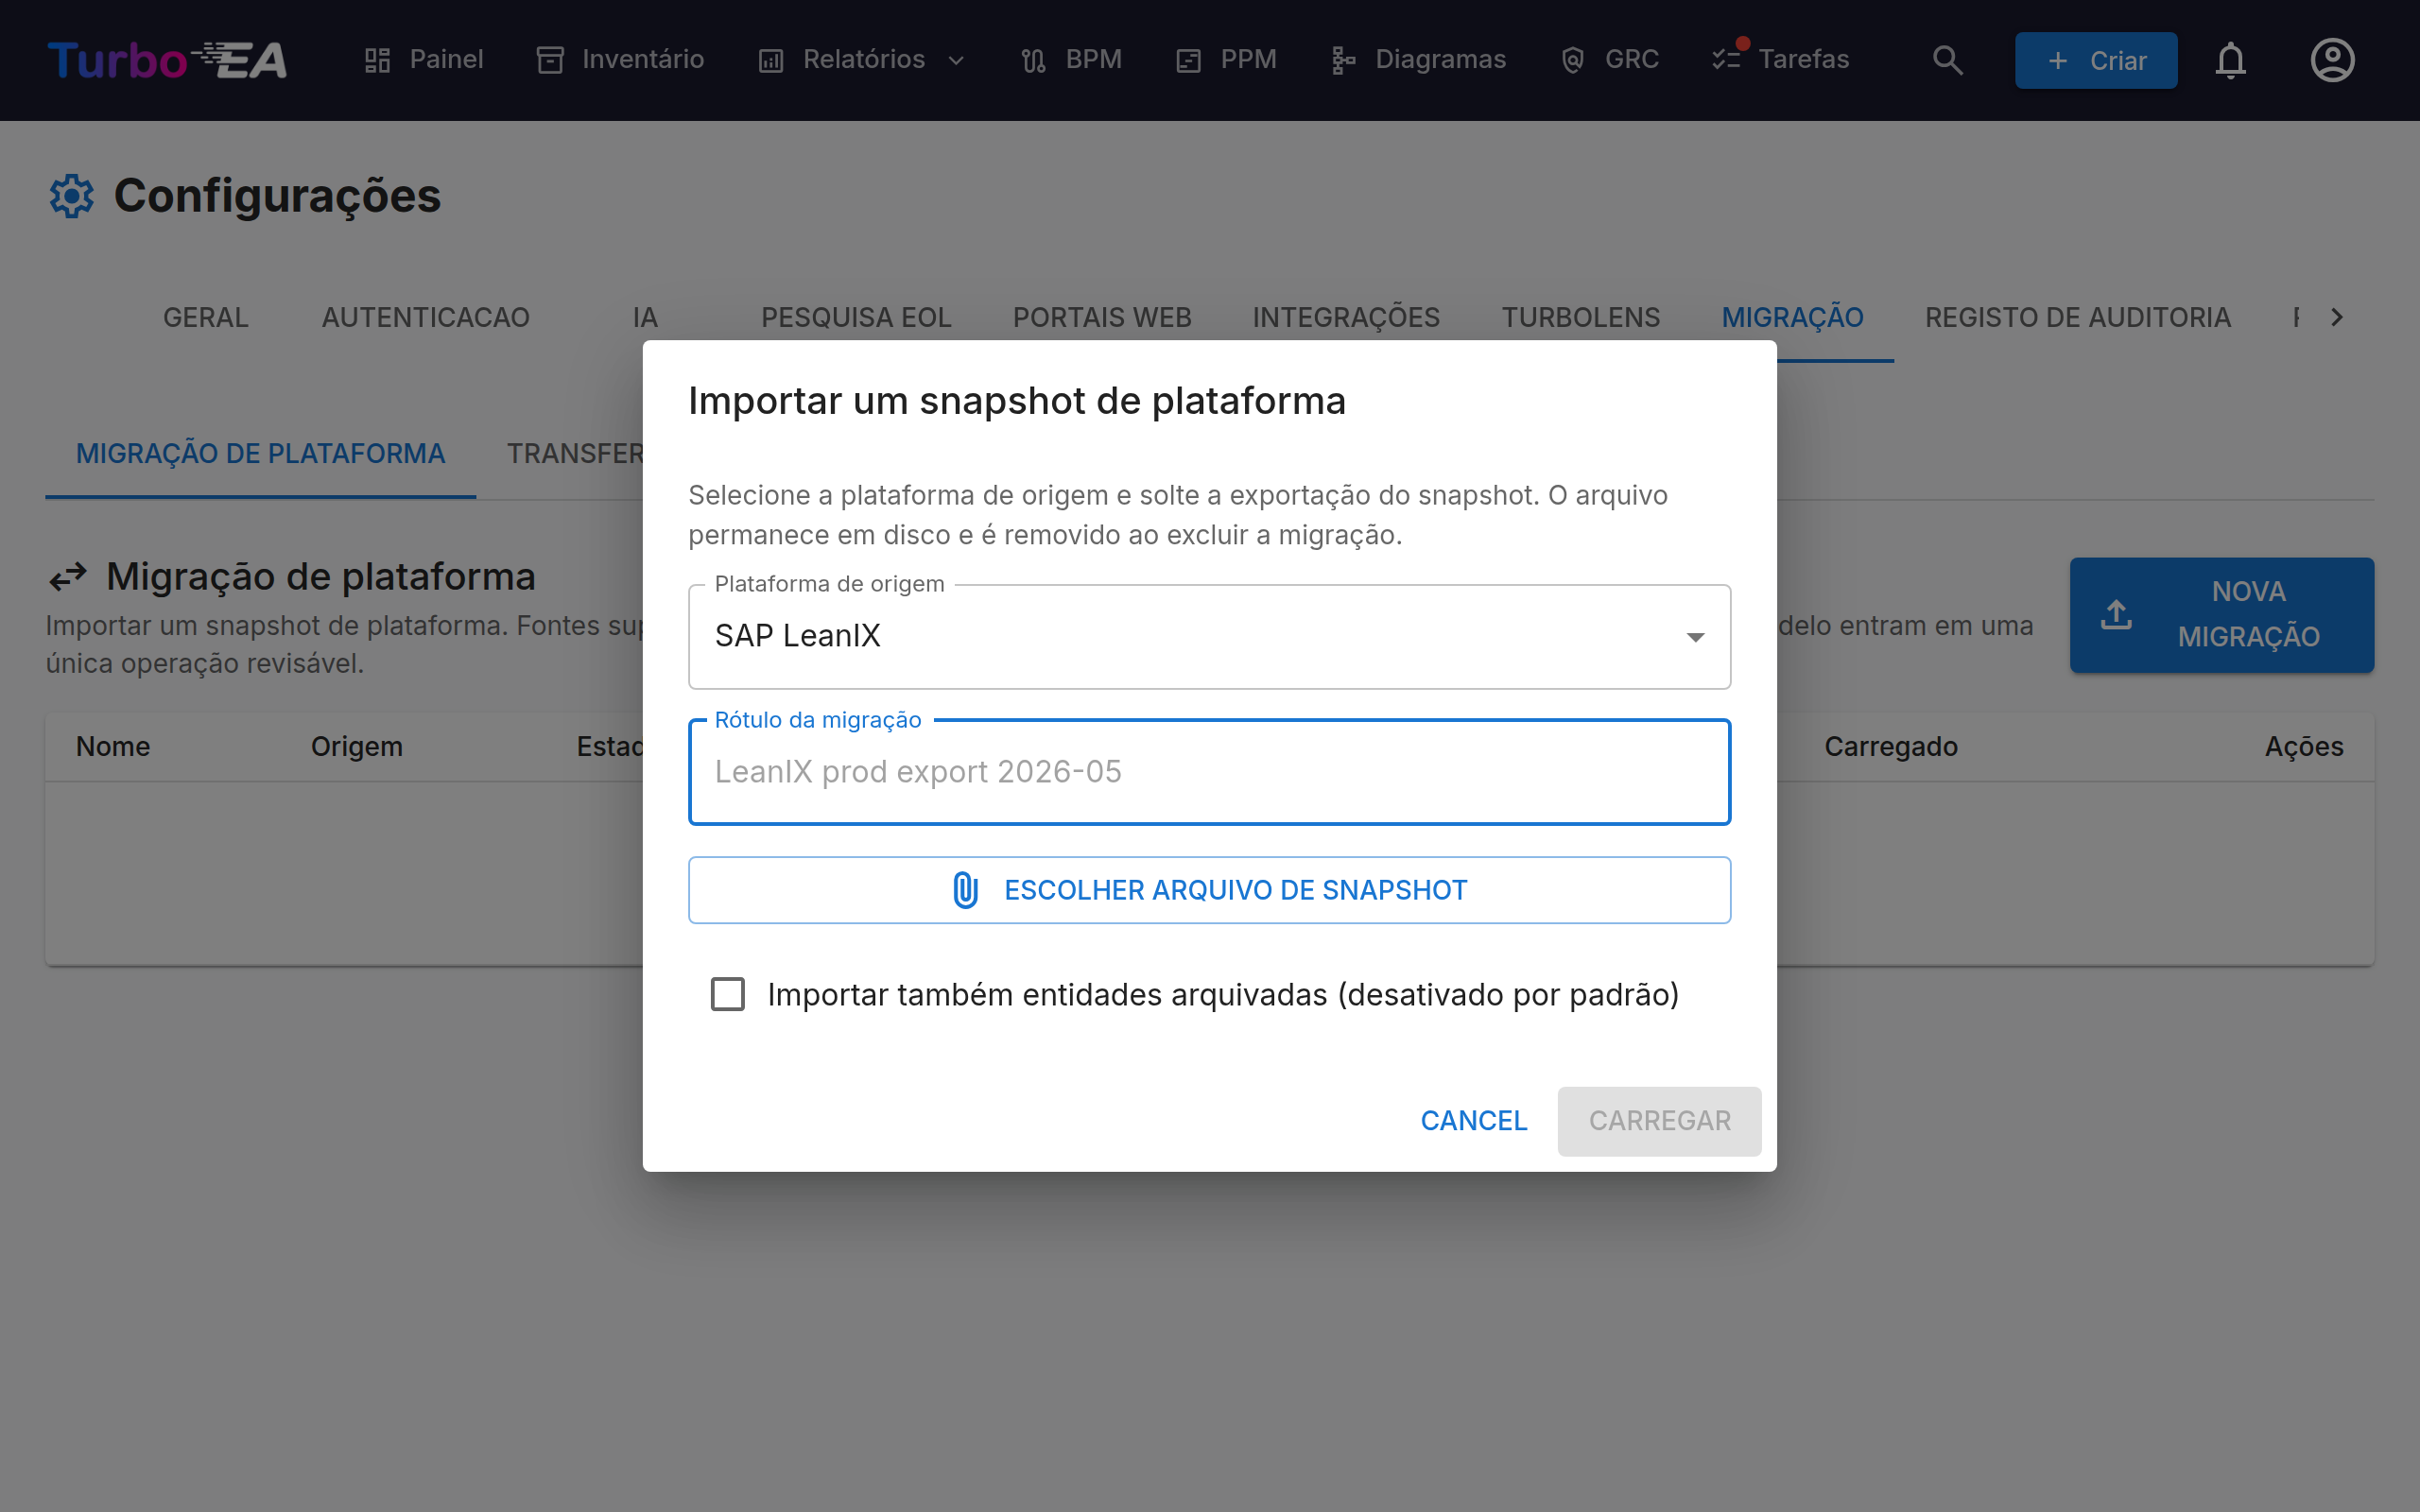Click the Painel dashboard icon
Viewport: 2420px width, 1512px height.
(x=377, y=60)
